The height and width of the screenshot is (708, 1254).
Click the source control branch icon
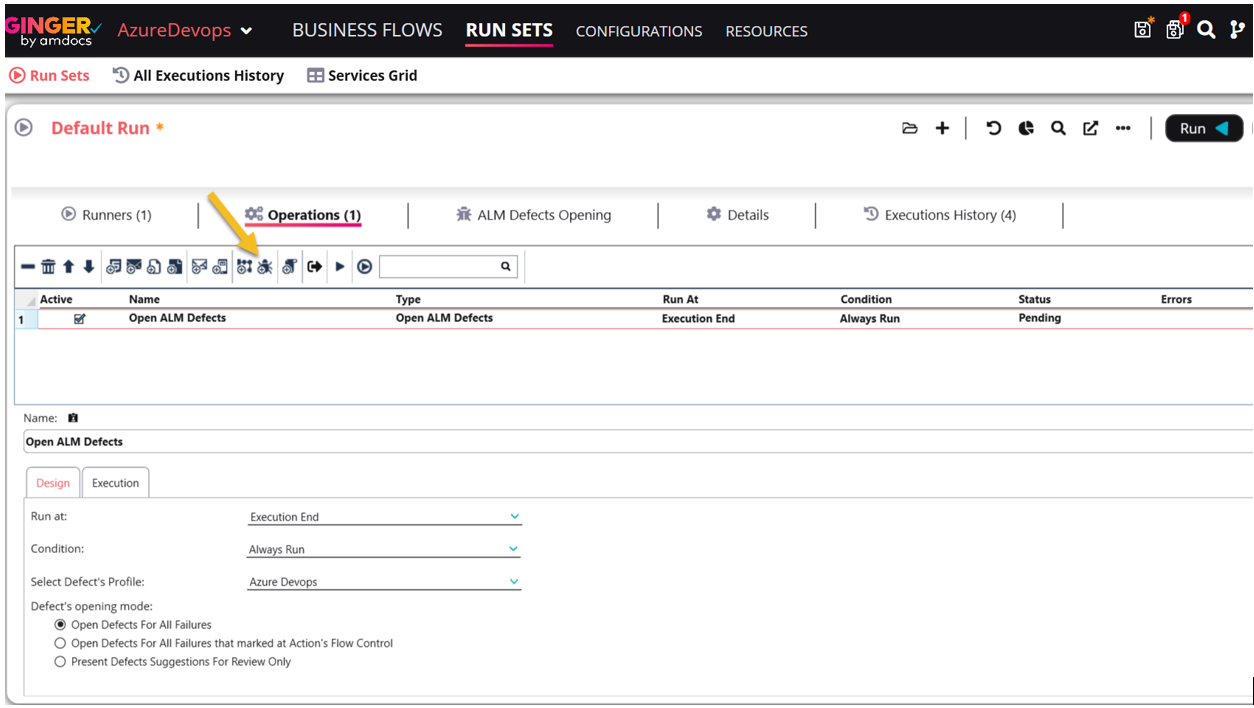coord(1237,30)
